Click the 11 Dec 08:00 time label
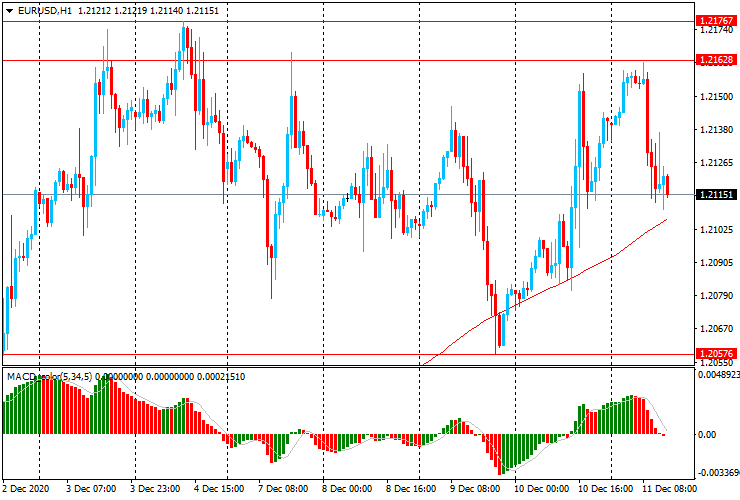Viewport: 740px width, 500px height. (x=669, y=488)
